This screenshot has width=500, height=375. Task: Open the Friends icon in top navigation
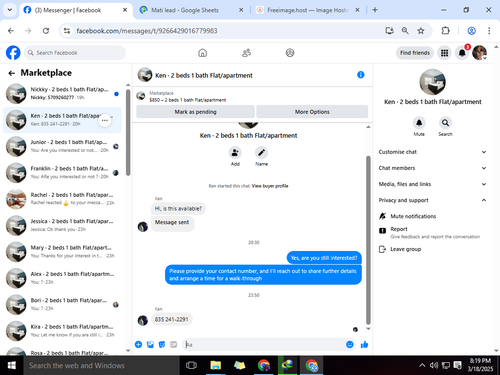(246, 53)
